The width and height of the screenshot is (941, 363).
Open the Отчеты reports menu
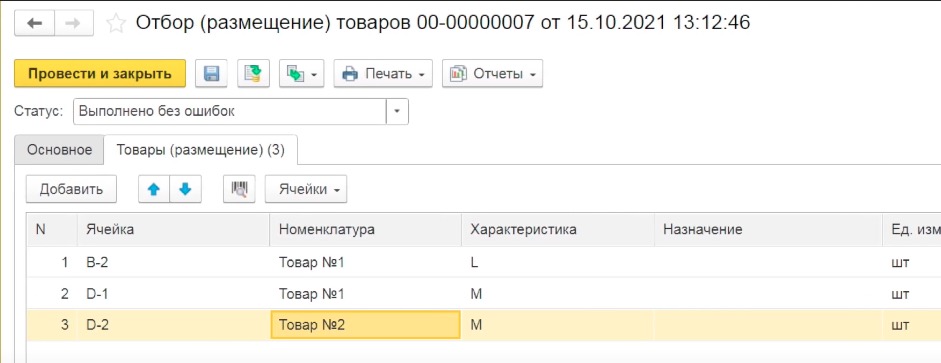pos(492,74)
